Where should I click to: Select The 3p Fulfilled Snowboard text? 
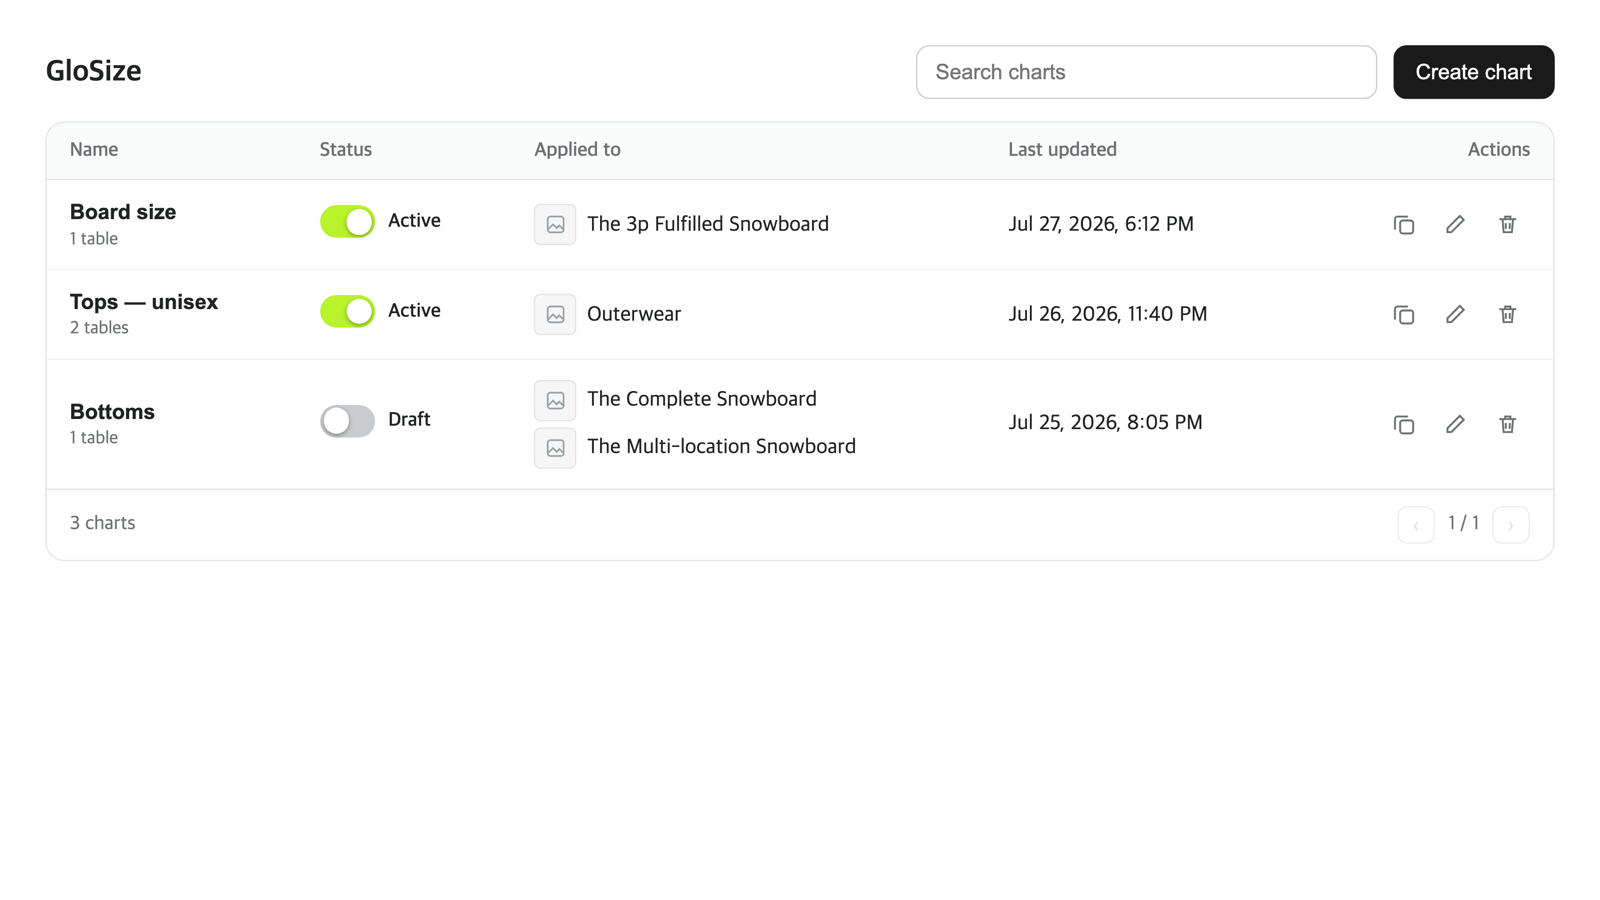[708, 224]
